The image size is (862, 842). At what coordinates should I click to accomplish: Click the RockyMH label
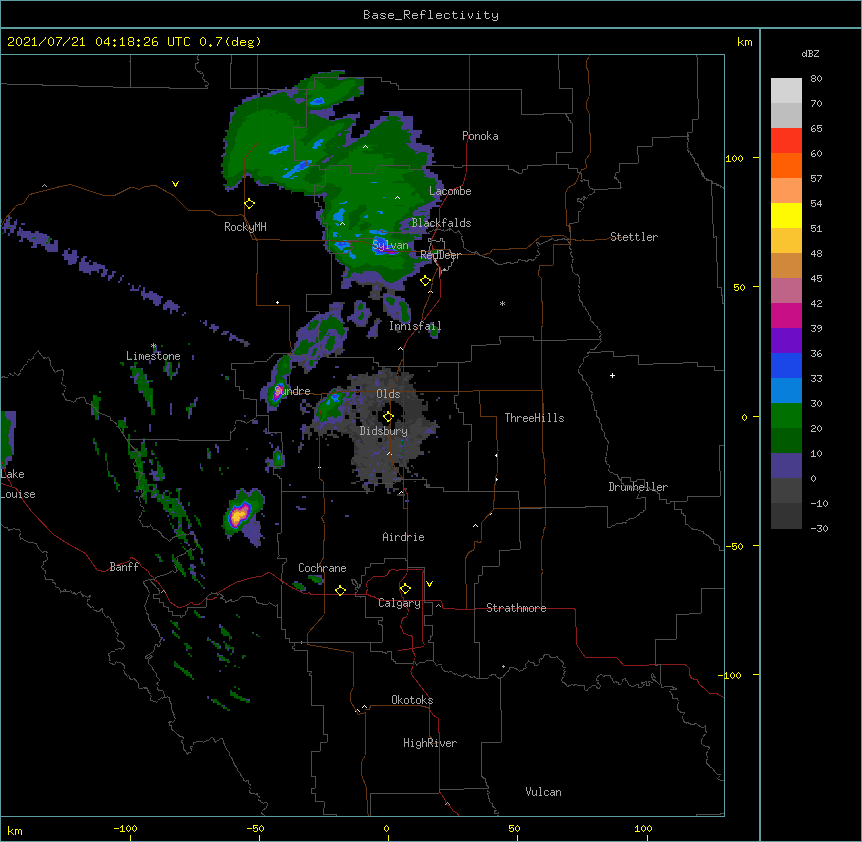coord(245,227)
